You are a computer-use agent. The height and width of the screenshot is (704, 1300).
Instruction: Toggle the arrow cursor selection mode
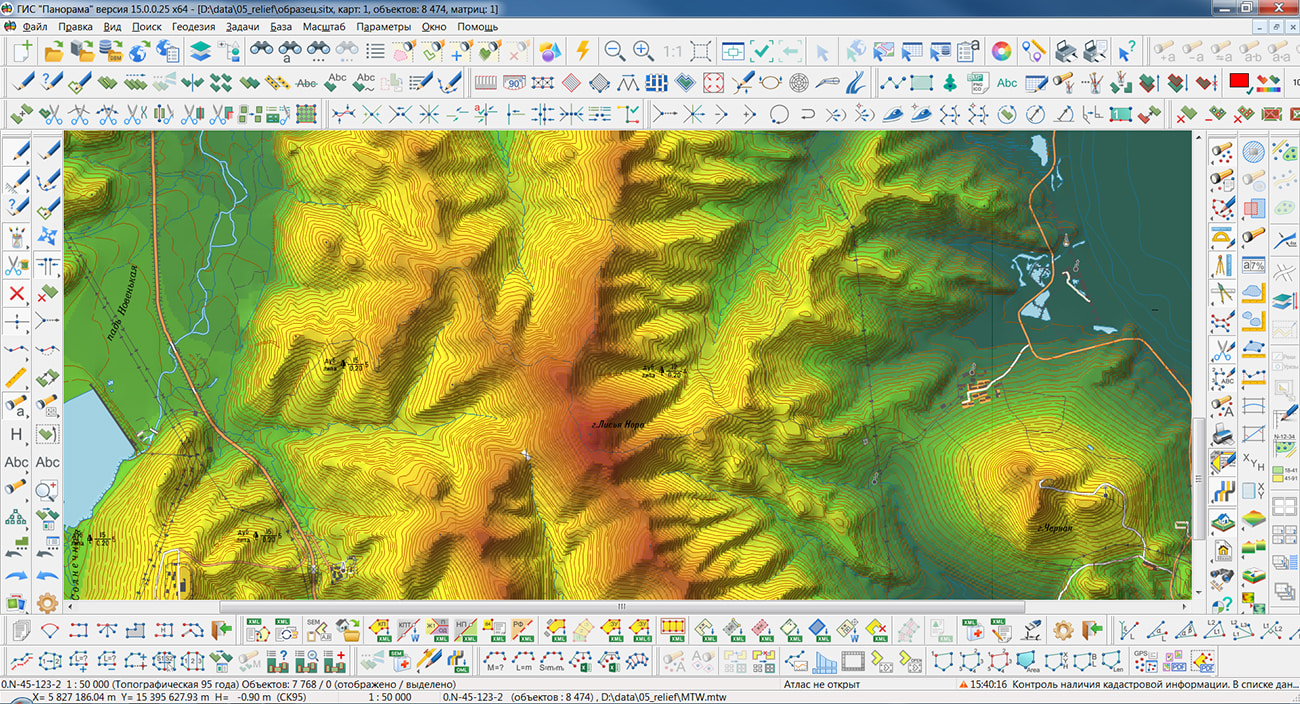822,50
